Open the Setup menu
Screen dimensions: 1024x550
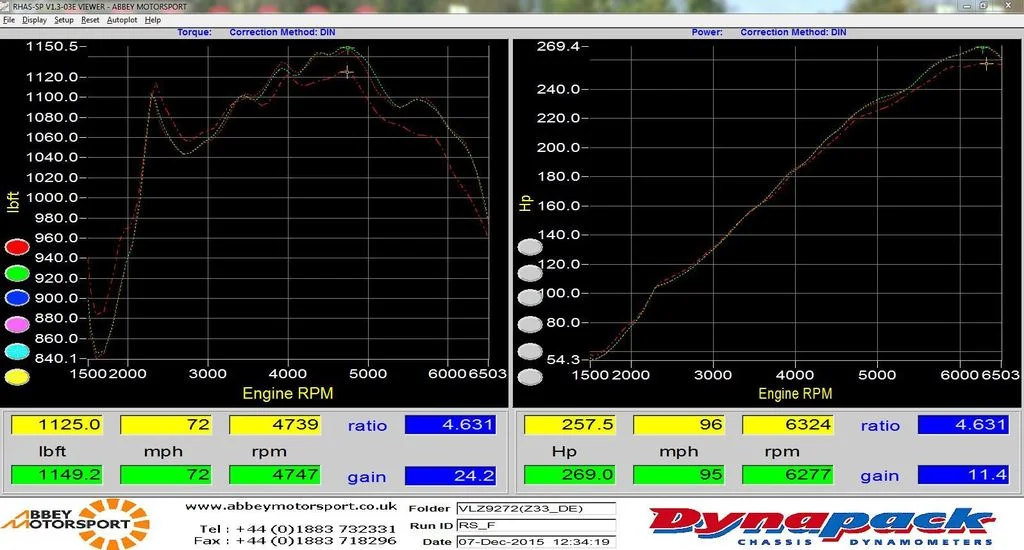click(63, 20)
